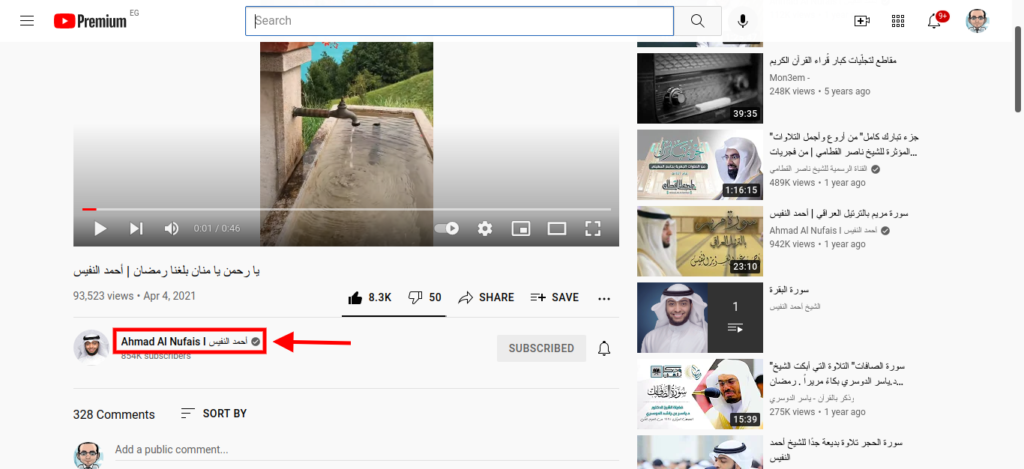Open video settings gear menu
1024x469 pixels.
click(485, 229)
